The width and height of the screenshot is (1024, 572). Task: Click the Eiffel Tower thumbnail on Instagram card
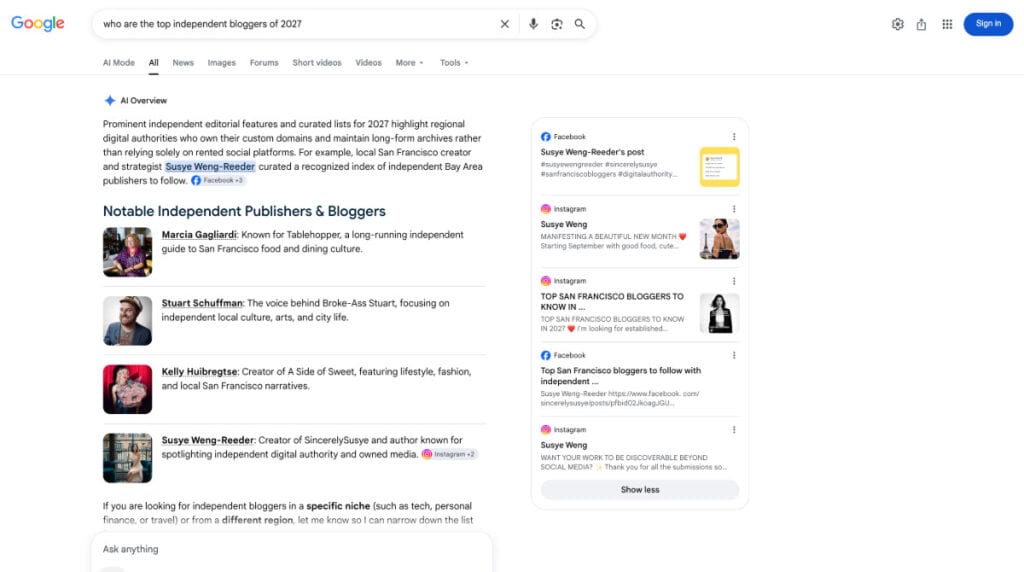point(720,239)
